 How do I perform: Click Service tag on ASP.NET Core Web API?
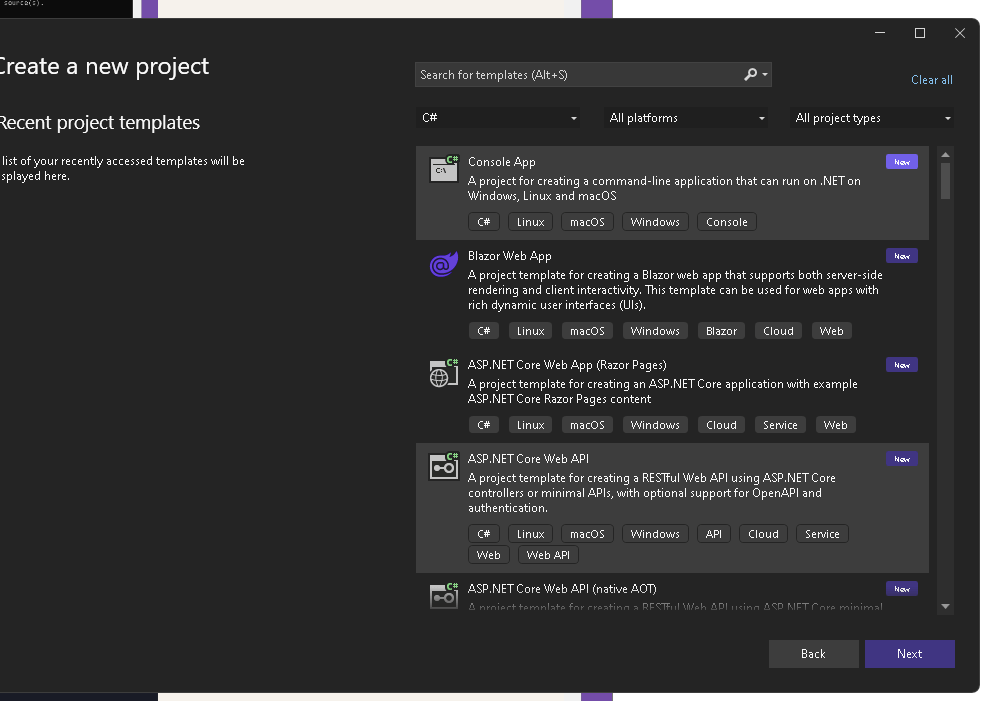[x=822, y=534]
